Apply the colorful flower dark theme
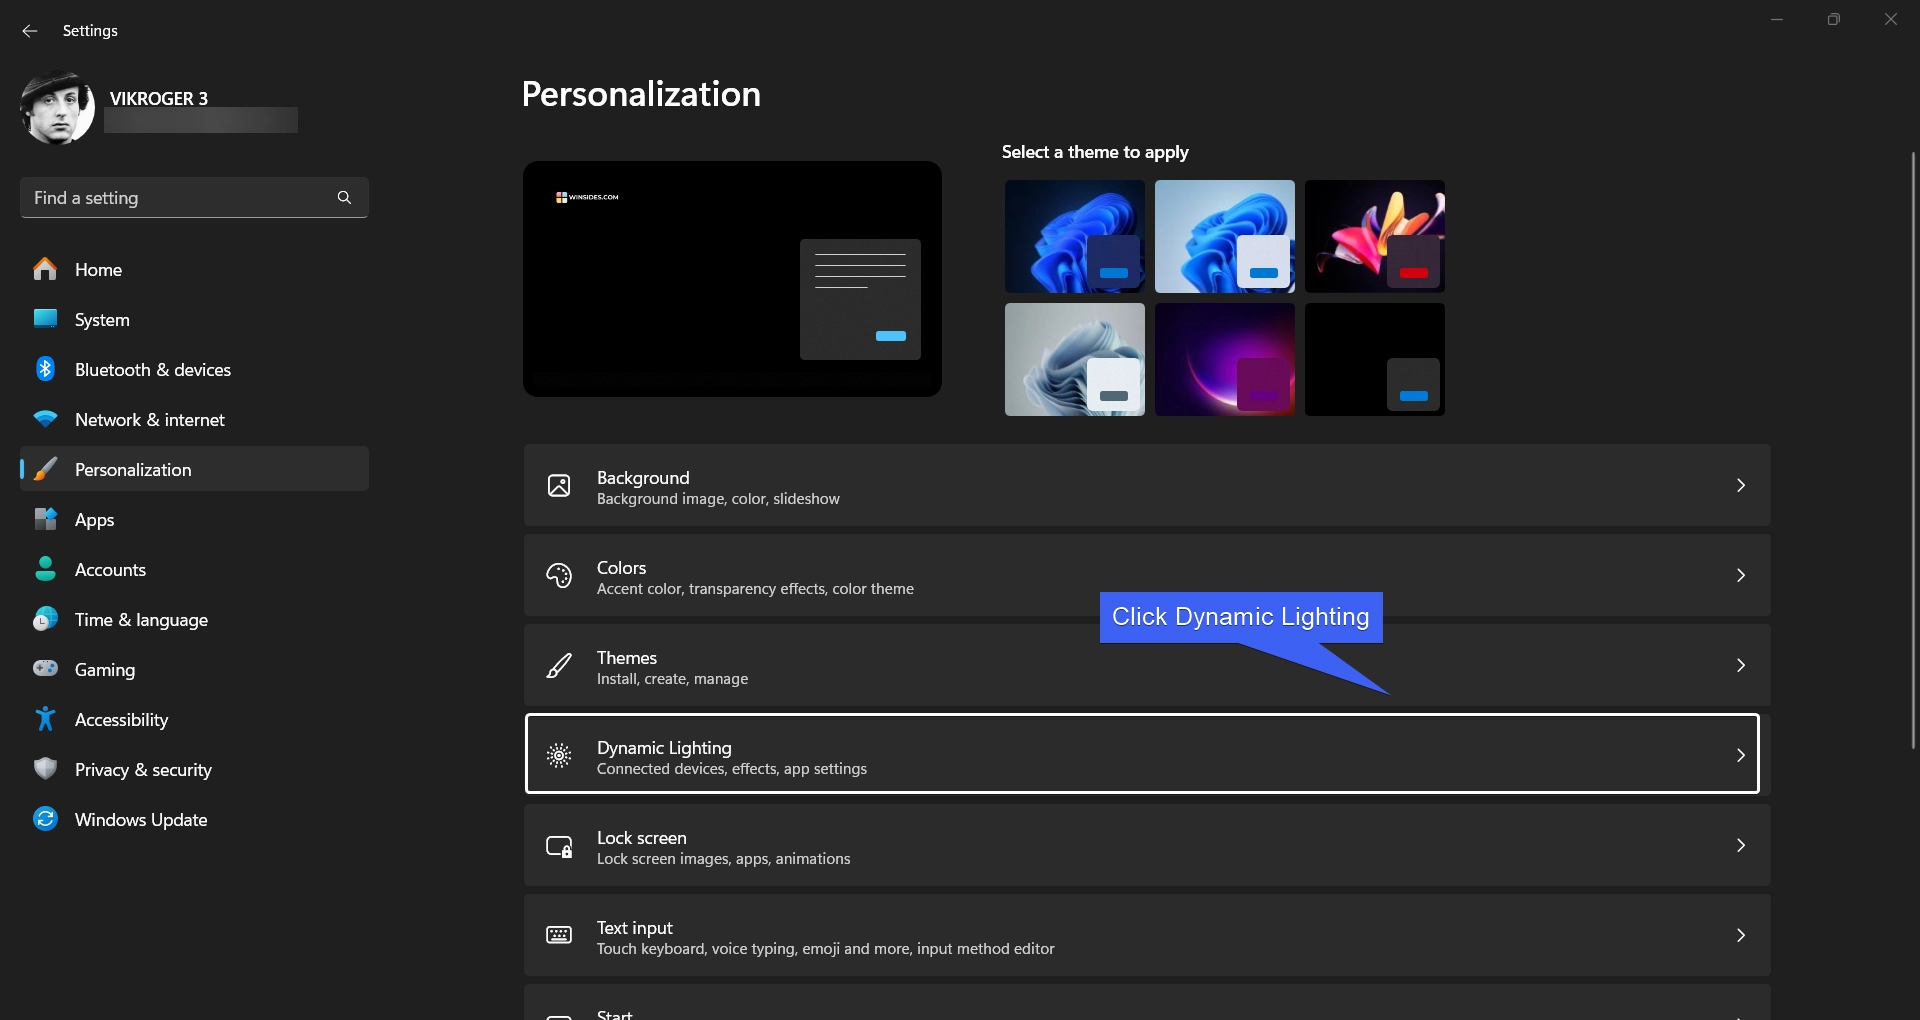The height and width of the screenshot is (1020, 1920). [1375, 237]
